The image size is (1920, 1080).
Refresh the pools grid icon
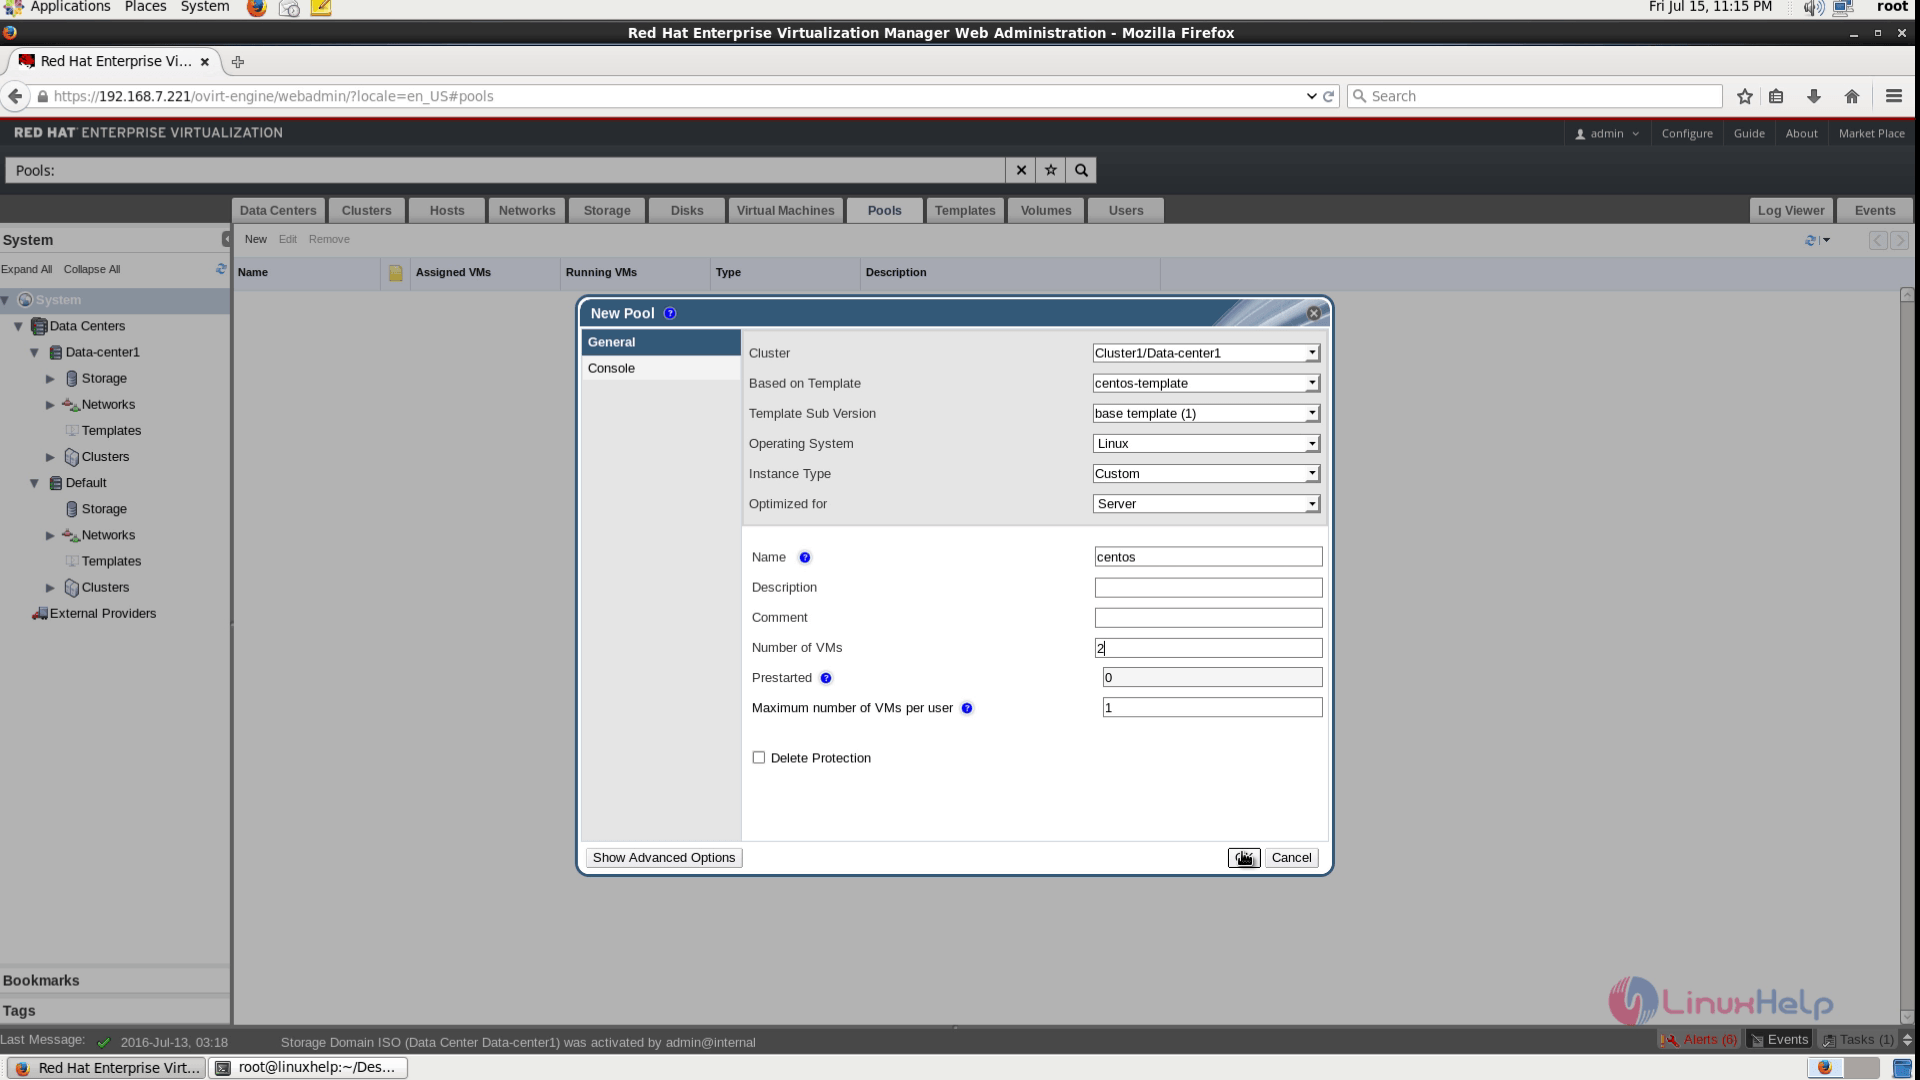1810,240
